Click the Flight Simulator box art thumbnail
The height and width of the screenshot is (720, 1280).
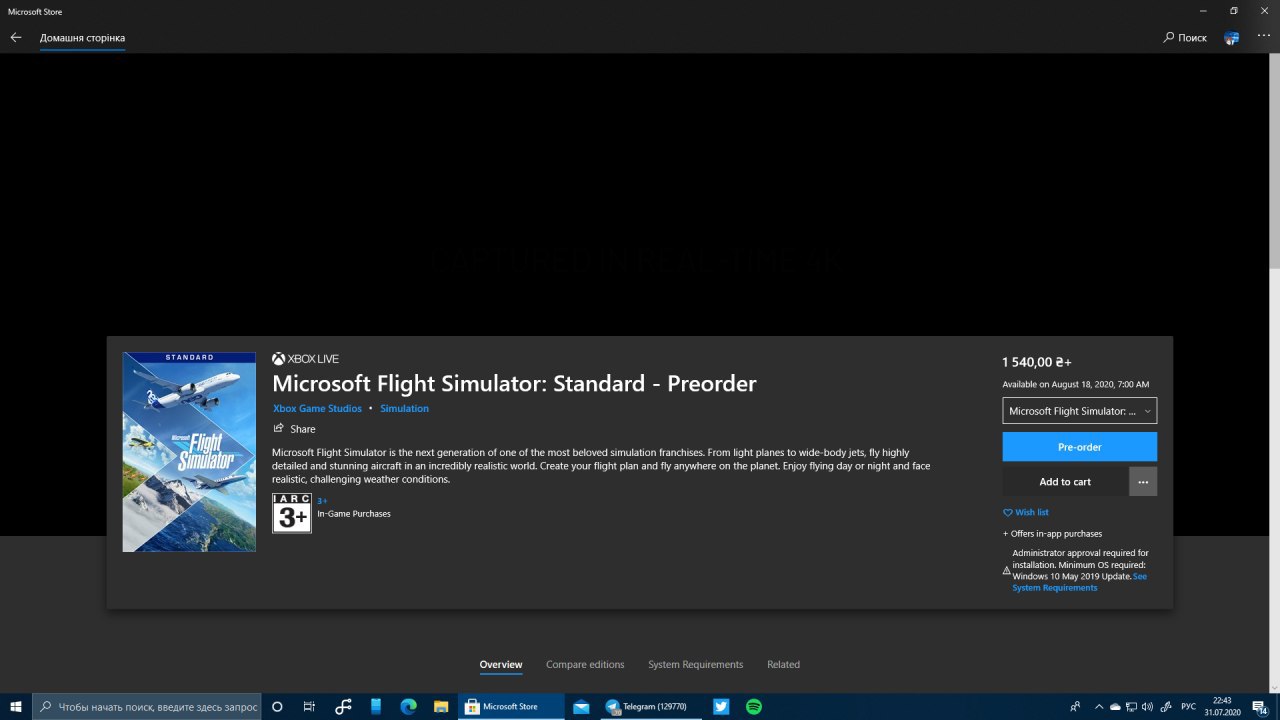pyautogui.click(x=189, y=452)
